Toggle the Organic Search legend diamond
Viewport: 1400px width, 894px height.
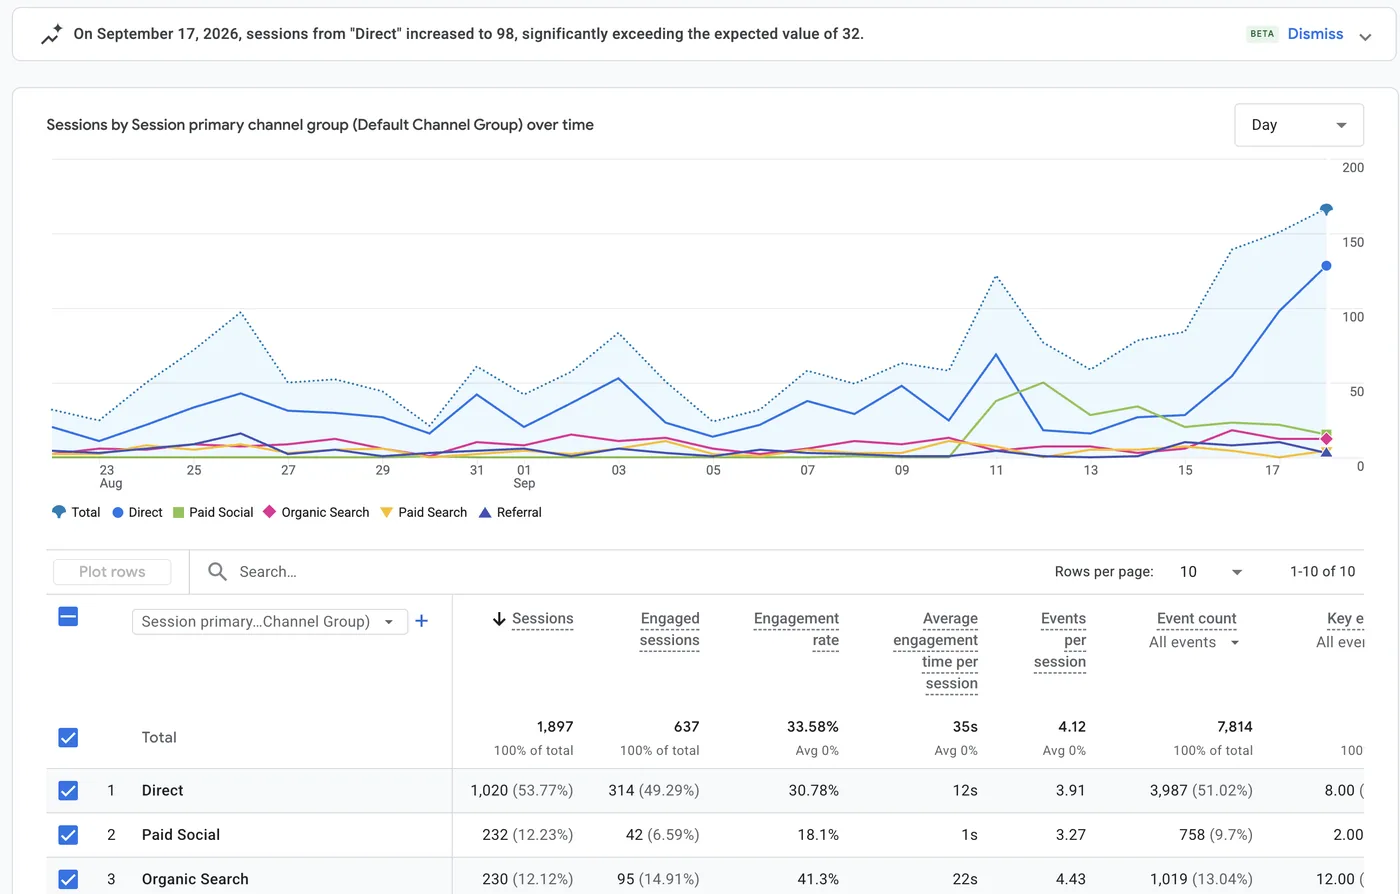269,512
